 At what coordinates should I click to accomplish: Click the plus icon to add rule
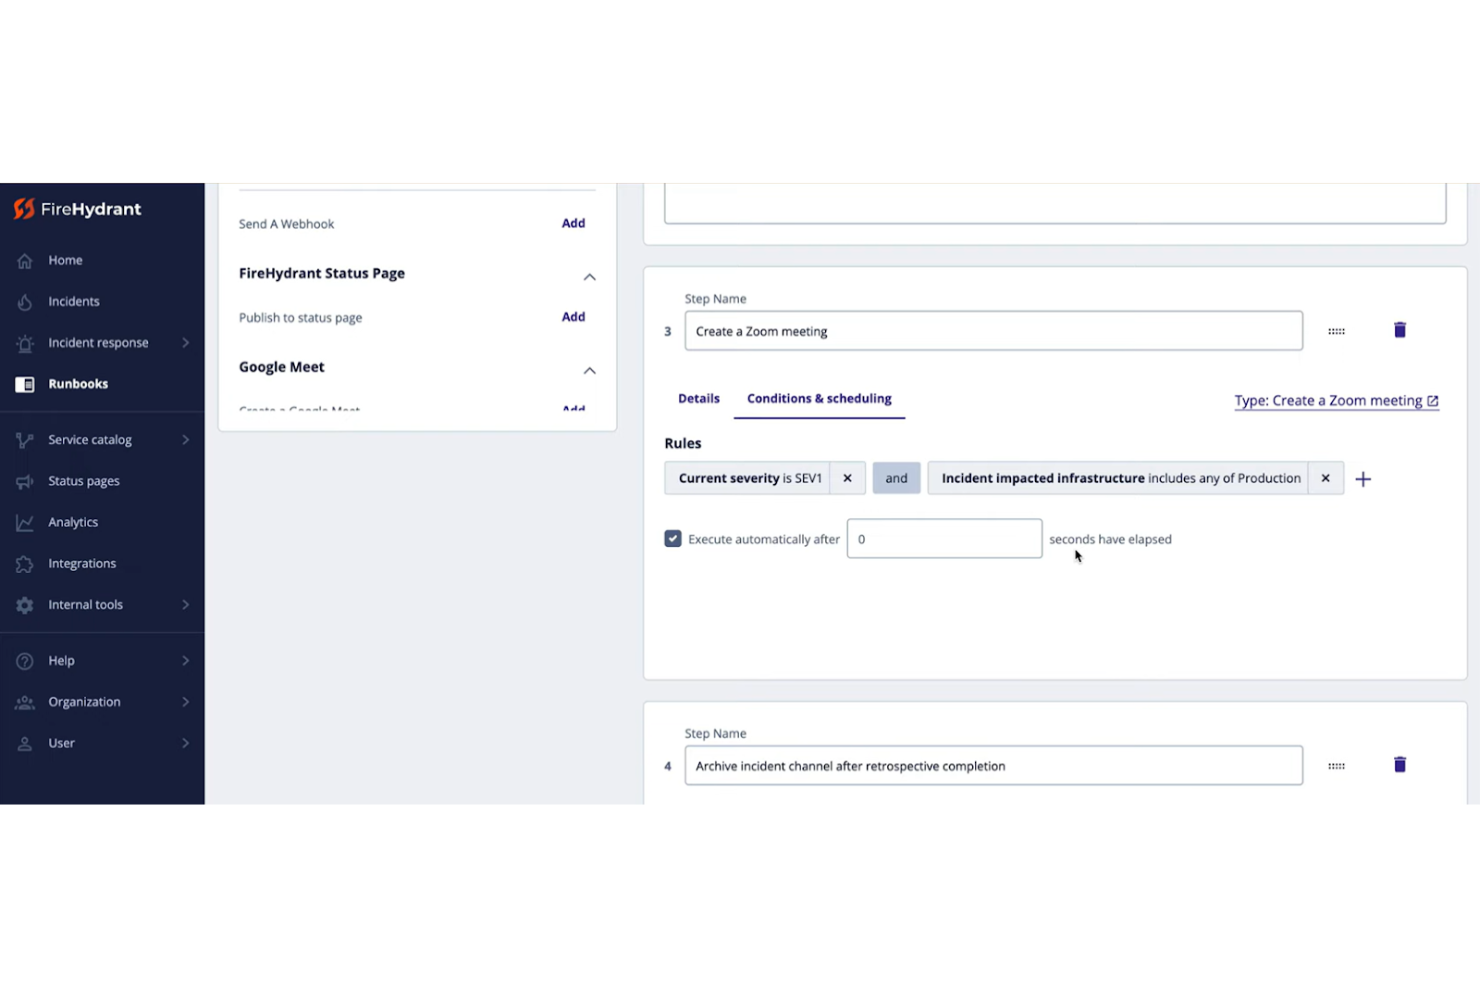1362,479
